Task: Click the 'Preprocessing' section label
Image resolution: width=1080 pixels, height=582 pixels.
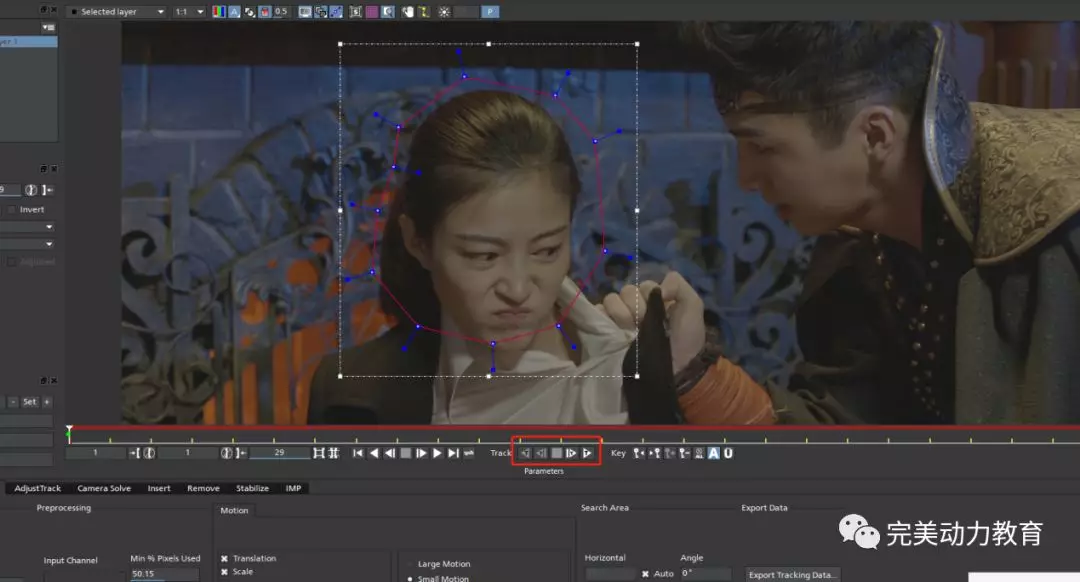Action: coord(63,508)
